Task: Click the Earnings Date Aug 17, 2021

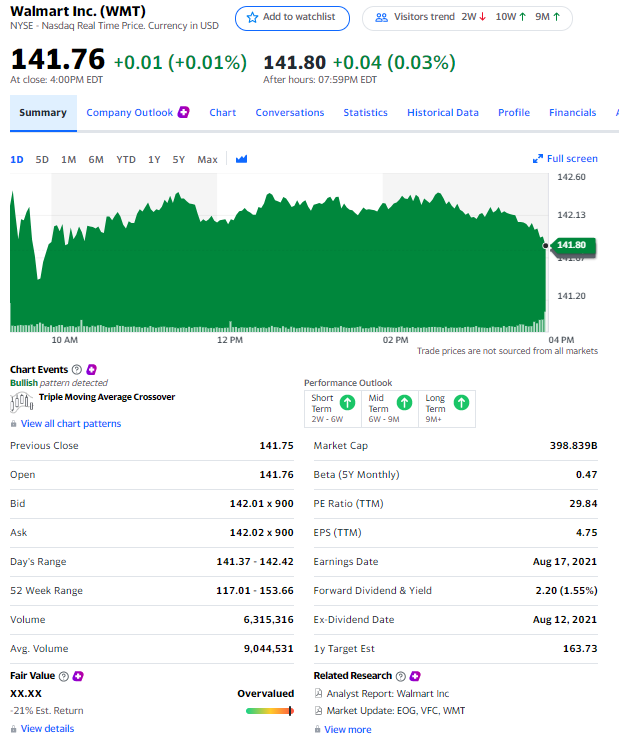Action: click(x=565, y=562)
